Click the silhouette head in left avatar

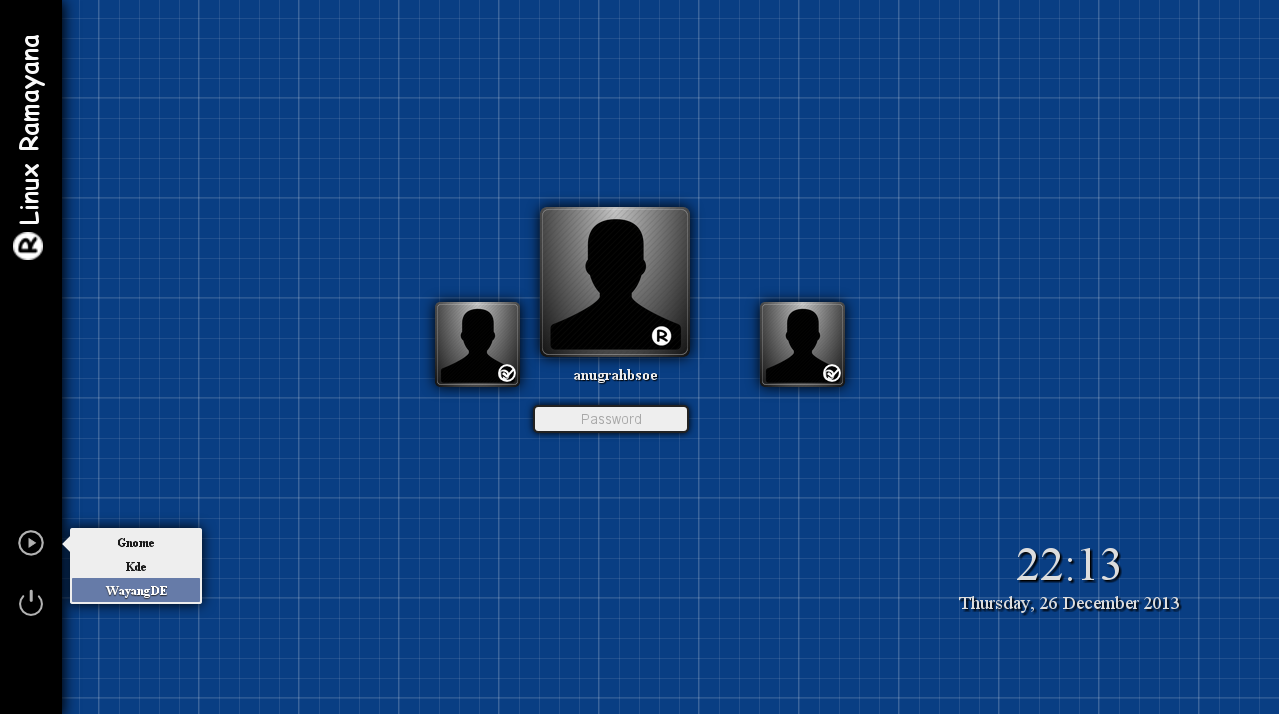pyautogui.click(x=478, y=326)
